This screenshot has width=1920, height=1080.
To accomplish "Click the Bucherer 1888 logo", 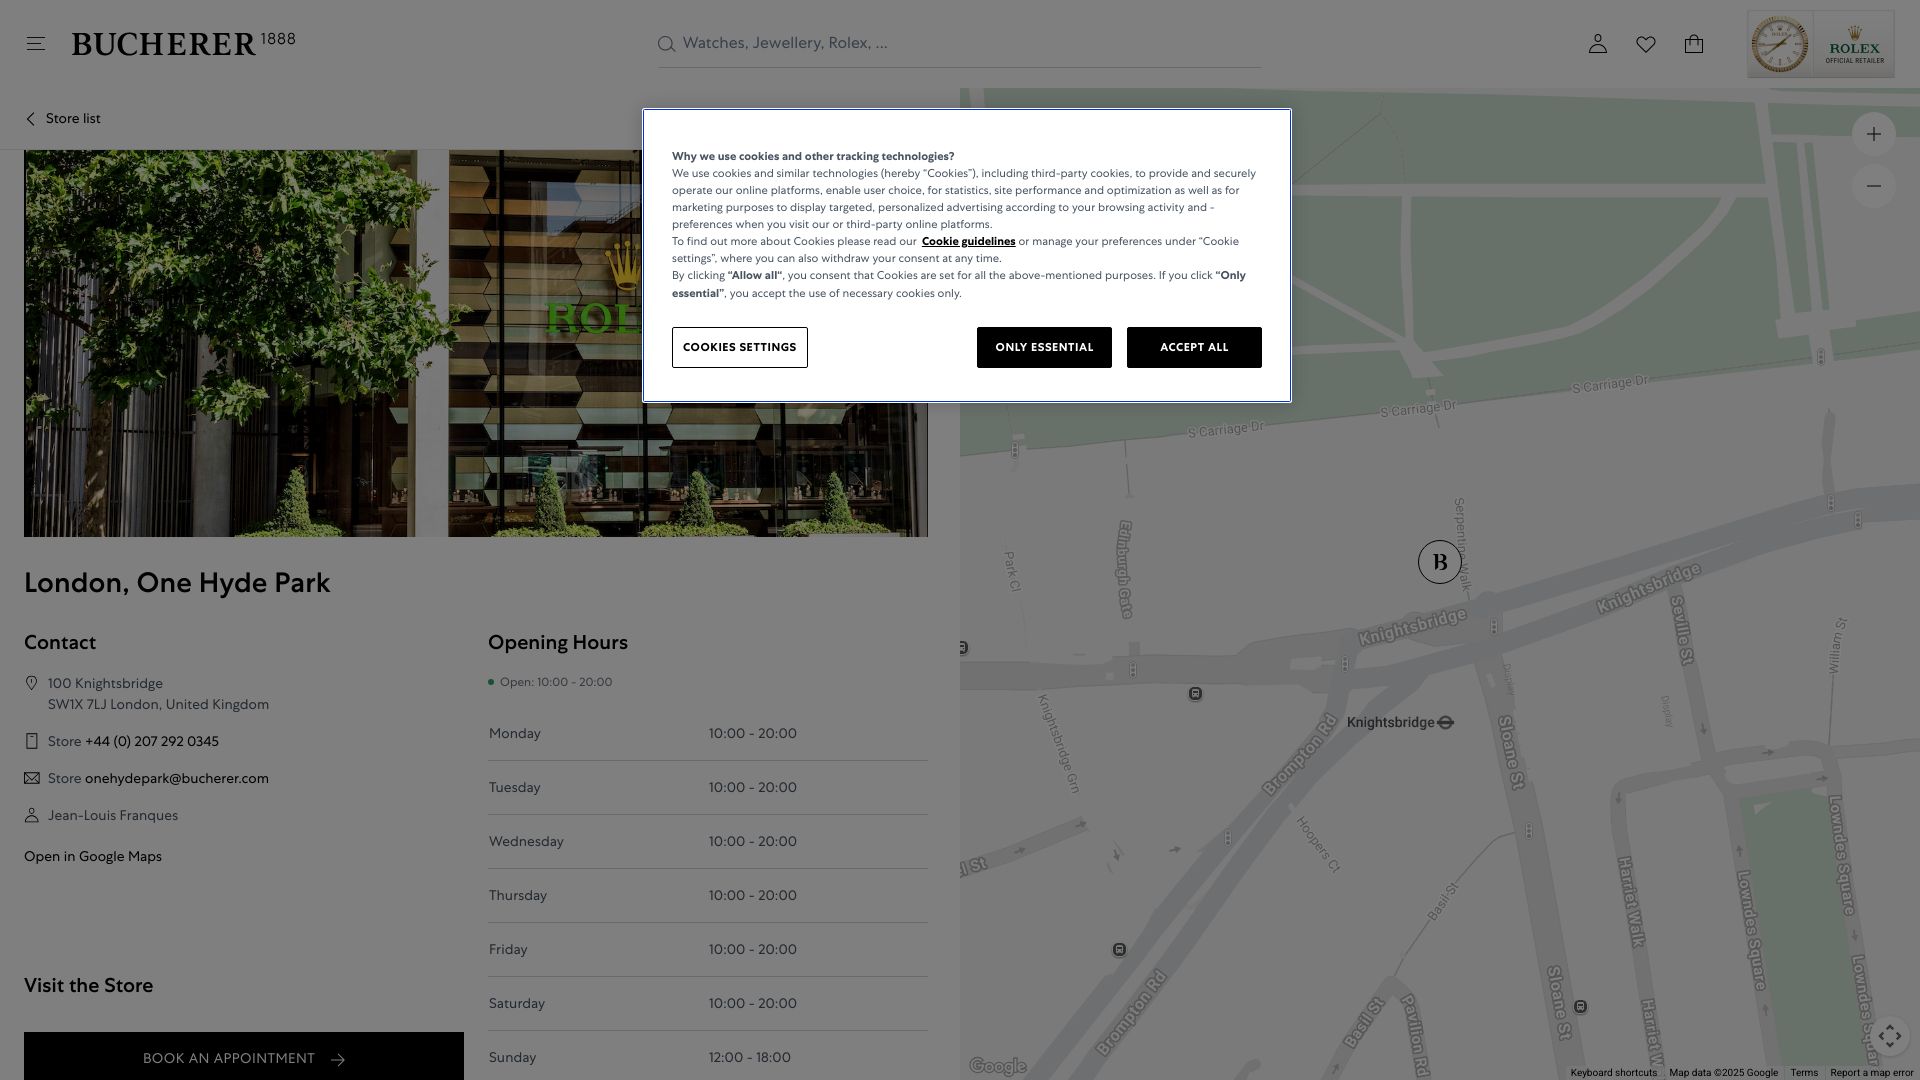I will [x=183, y=44].
